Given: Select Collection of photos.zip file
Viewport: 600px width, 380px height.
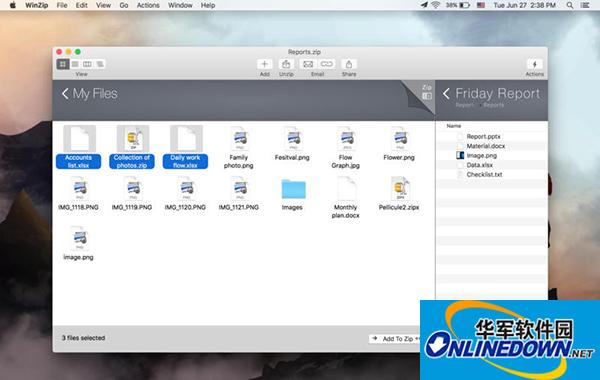Looking at the screenshot, I should pyautogui.click(x=132, y=147).
